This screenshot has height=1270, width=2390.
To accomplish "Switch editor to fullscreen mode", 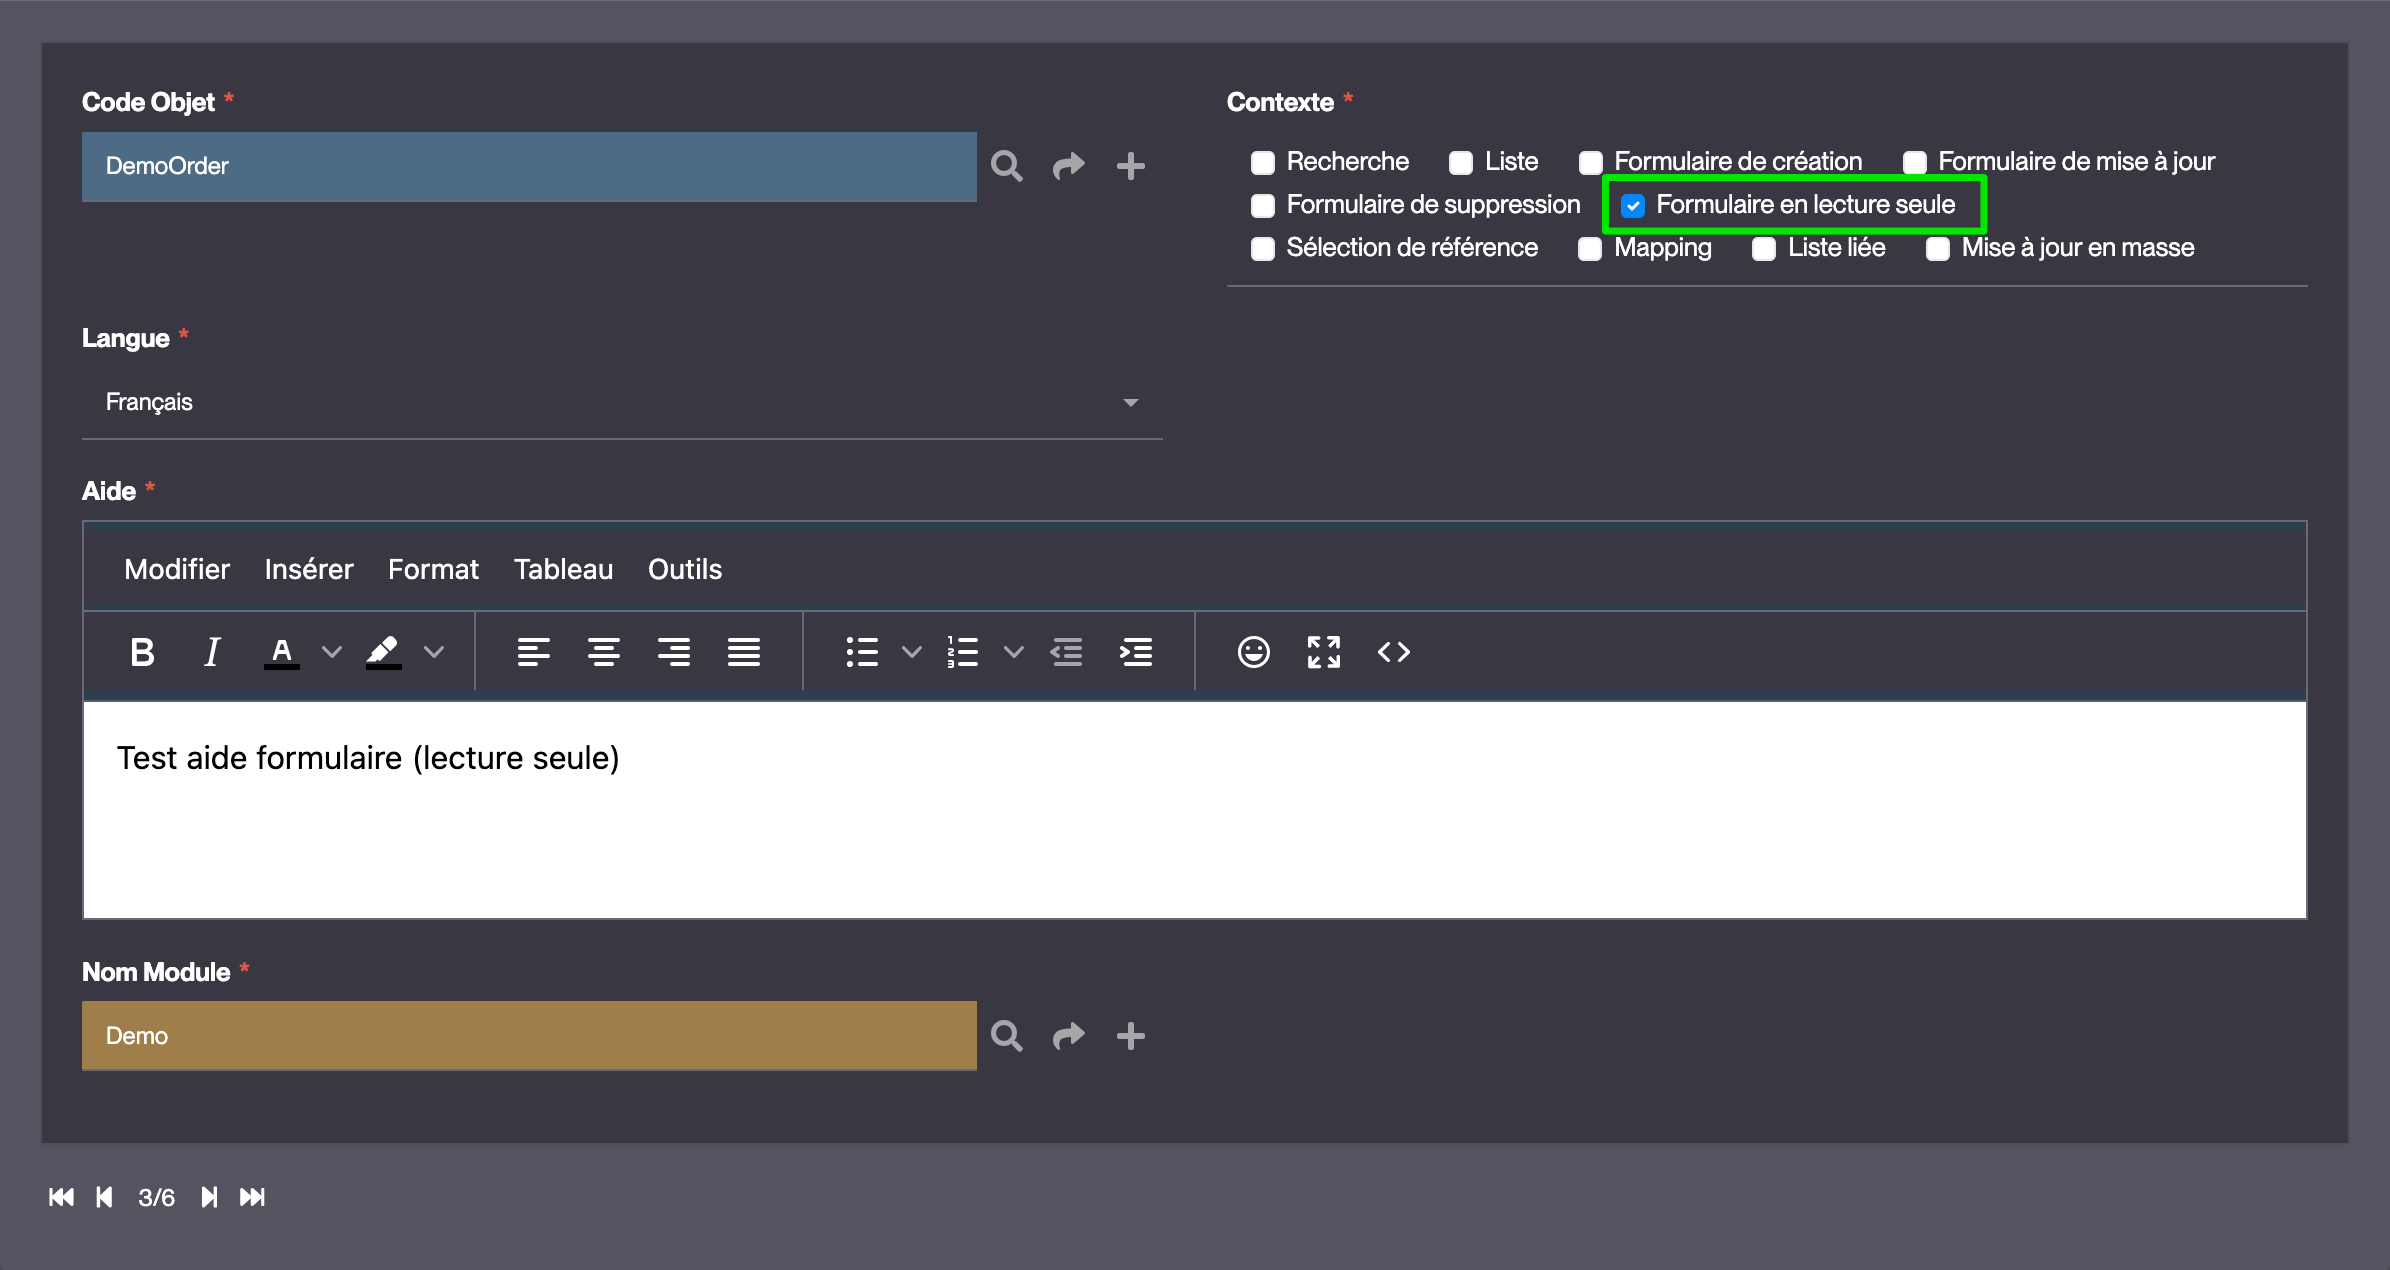I will click(1323, 652).
